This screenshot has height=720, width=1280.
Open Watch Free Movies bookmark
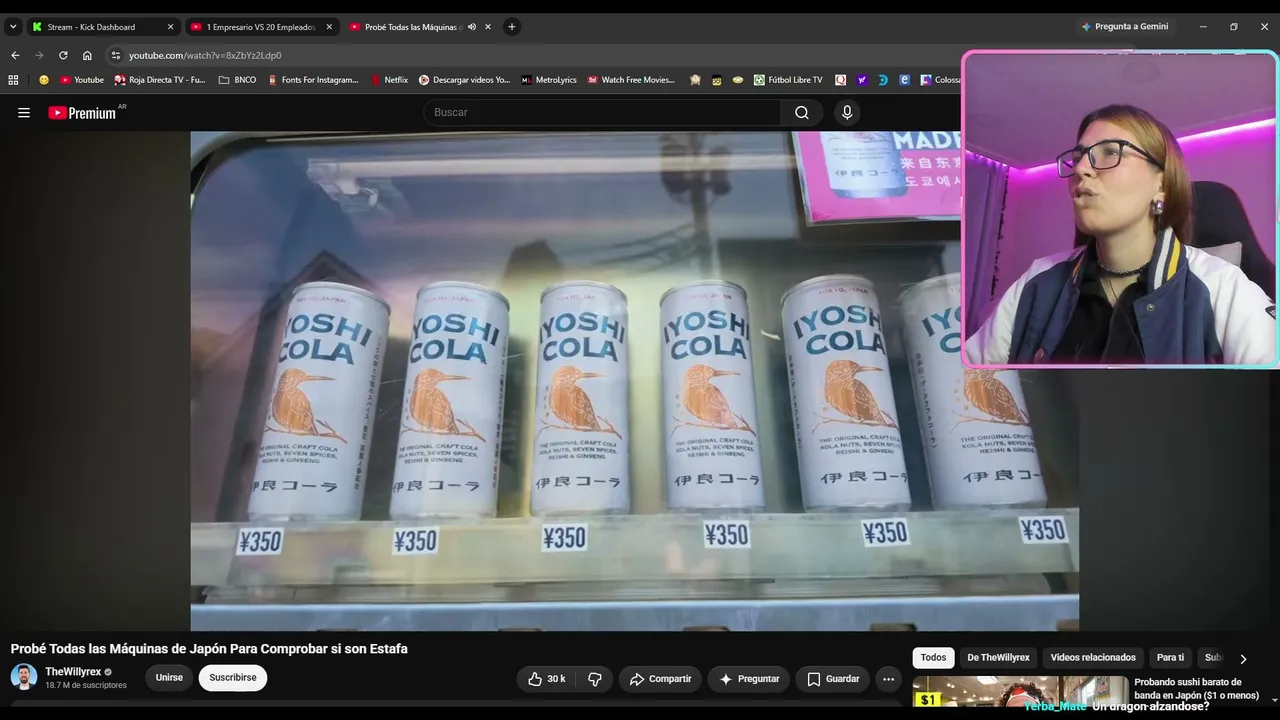point(631,80)
